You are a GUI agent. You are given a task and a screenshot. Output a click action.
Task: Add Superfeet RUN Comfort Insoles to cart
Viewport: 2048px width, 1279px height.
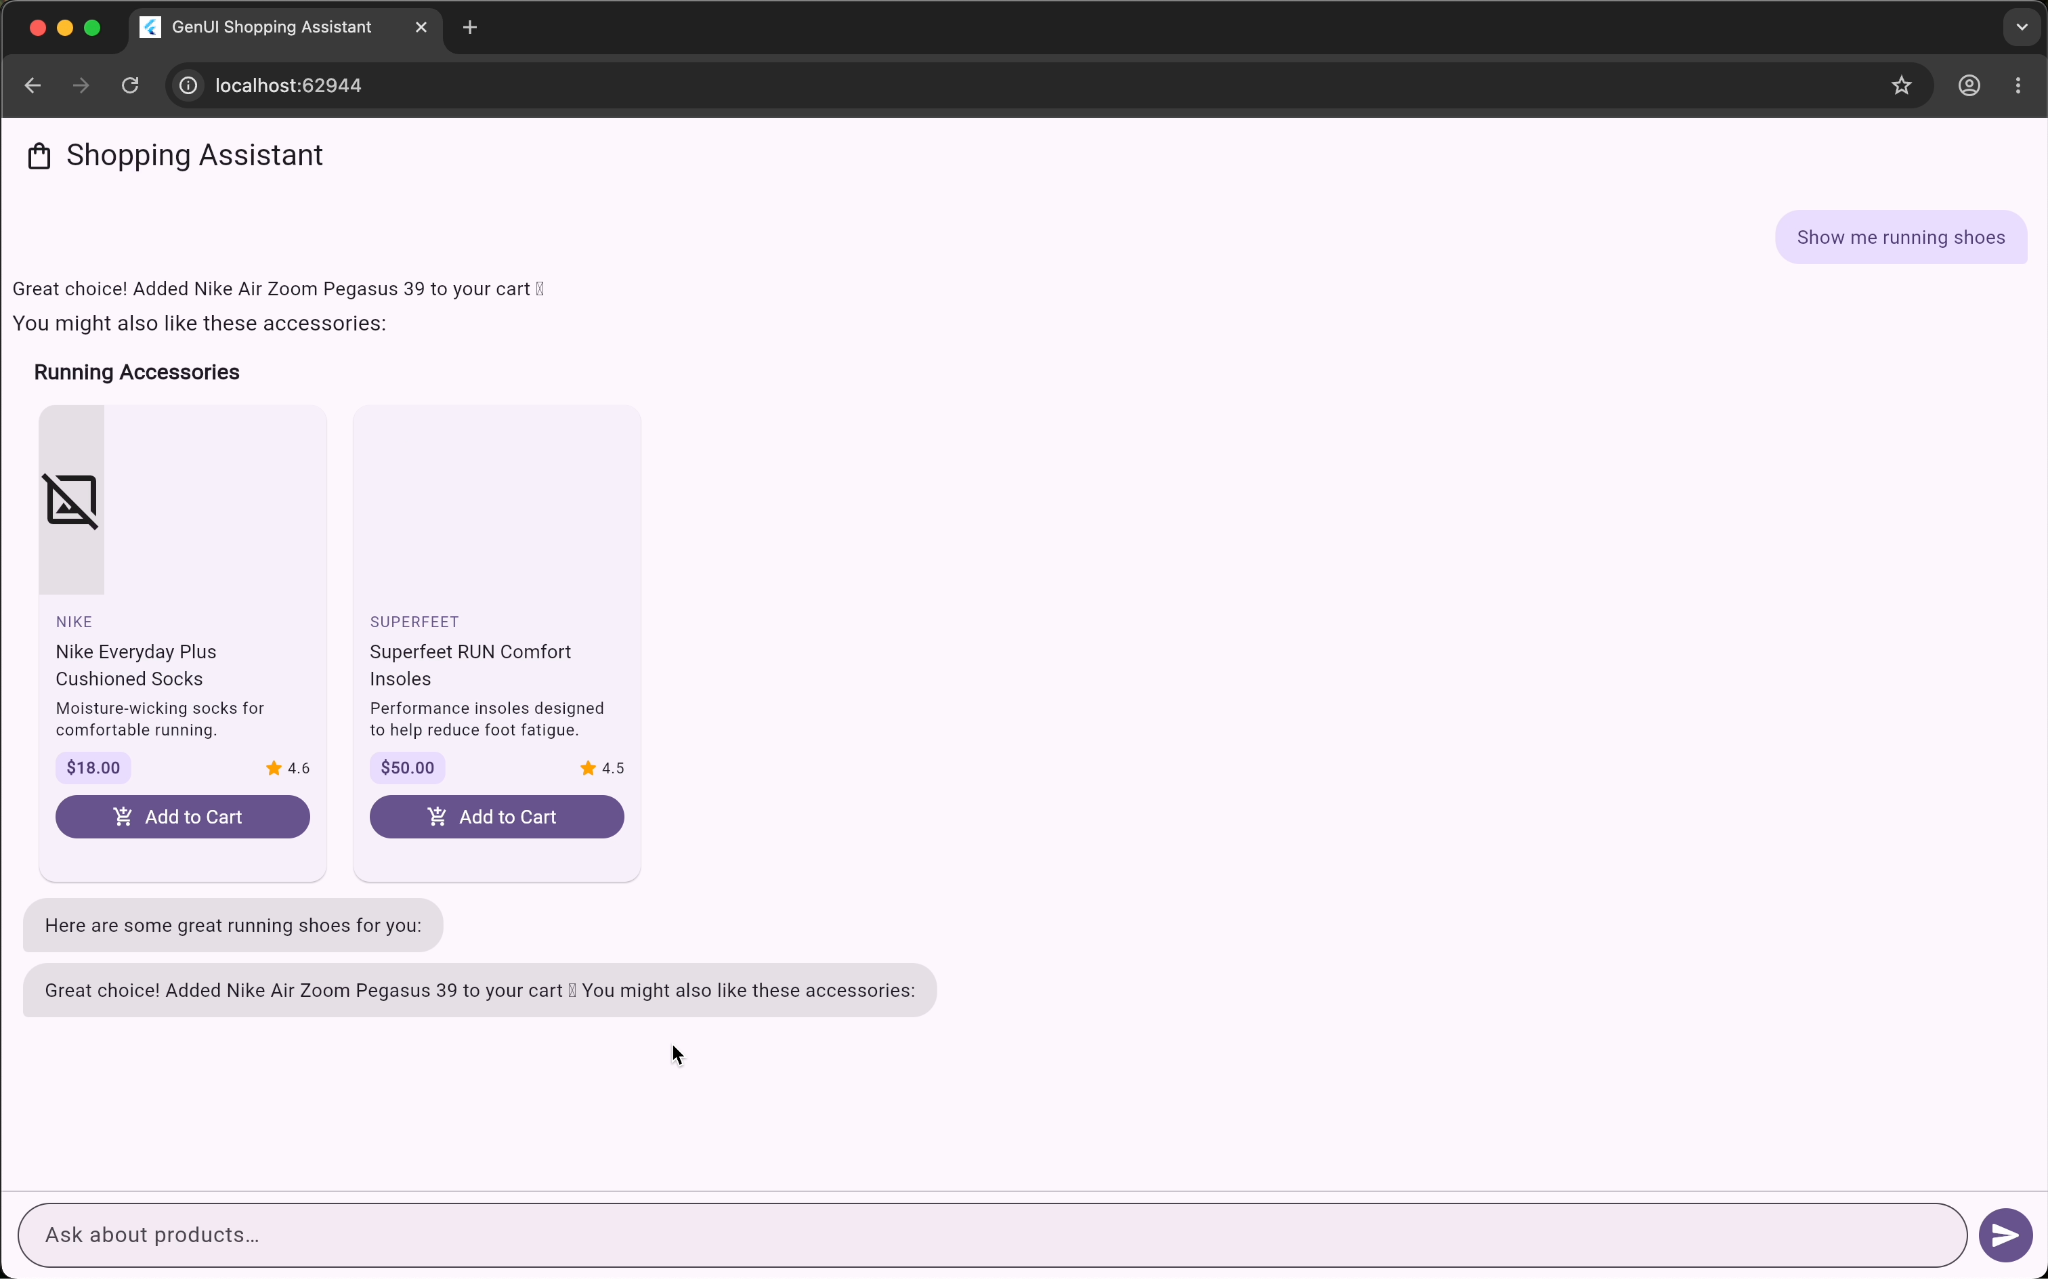tap(497, 817)
